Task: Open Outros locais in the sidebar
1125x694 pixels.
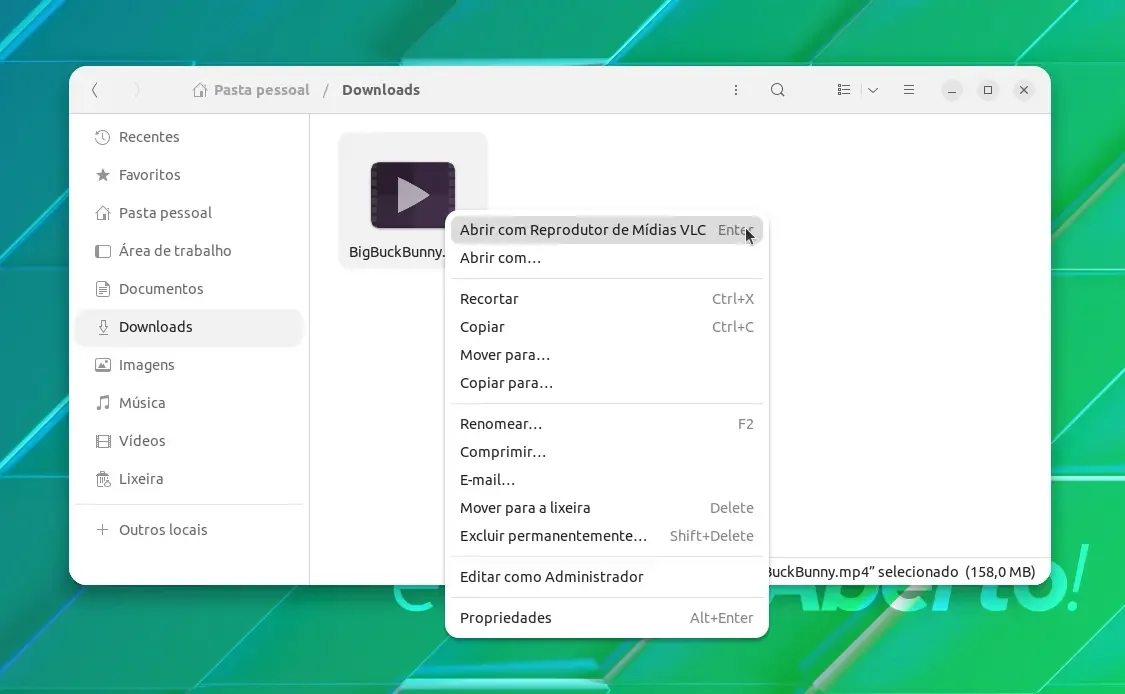Action: click(x=189, y=530)
